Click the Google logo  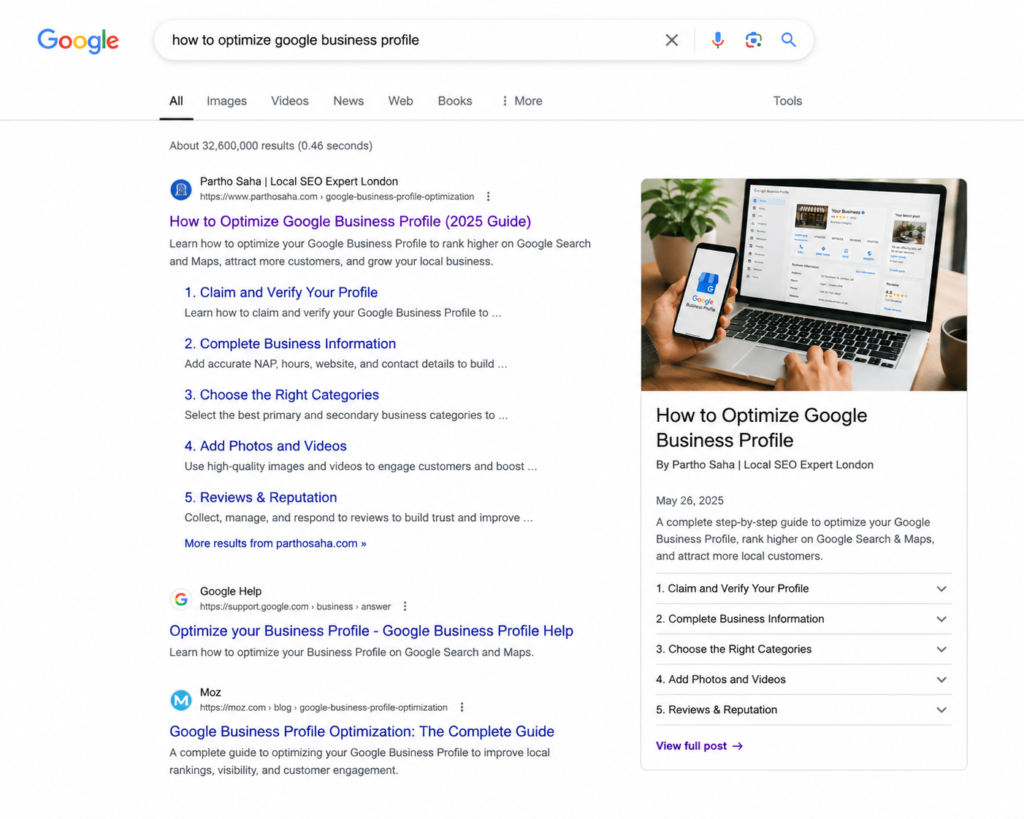click(78, 40)
